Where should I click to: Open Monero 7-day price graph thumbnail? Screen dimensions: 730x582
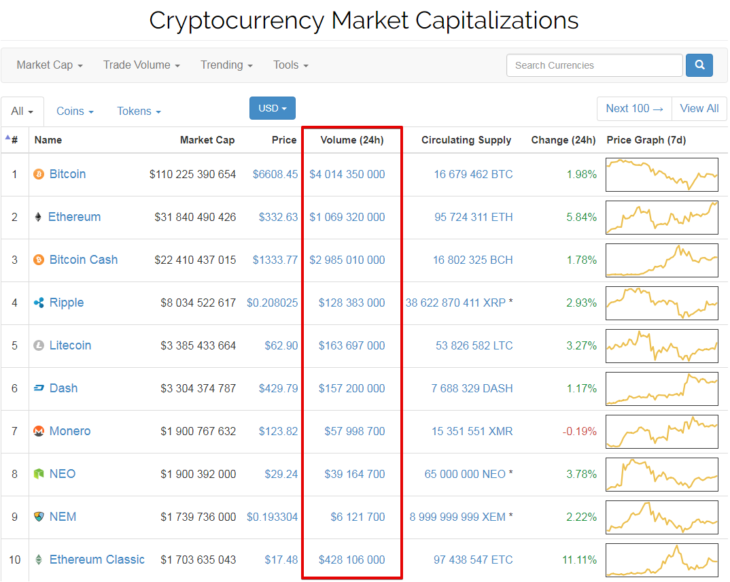pos(662,432)
